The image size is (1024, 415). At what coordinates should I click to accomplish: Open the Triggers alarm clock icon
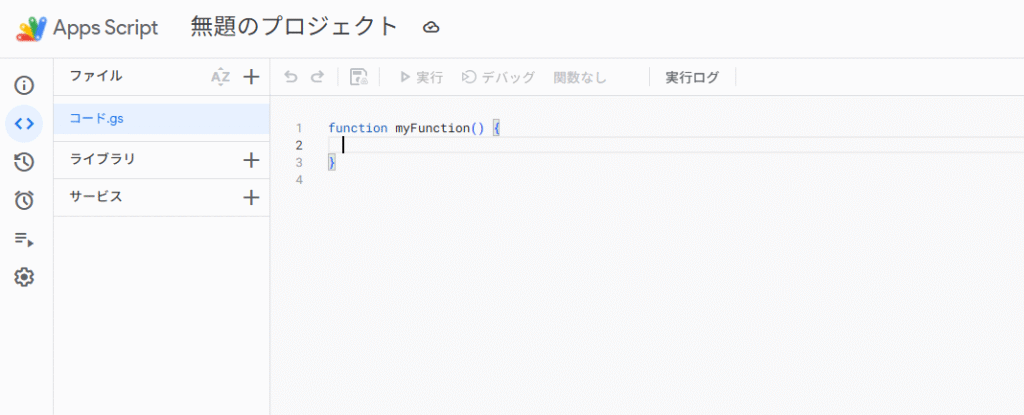click(24, 200)
